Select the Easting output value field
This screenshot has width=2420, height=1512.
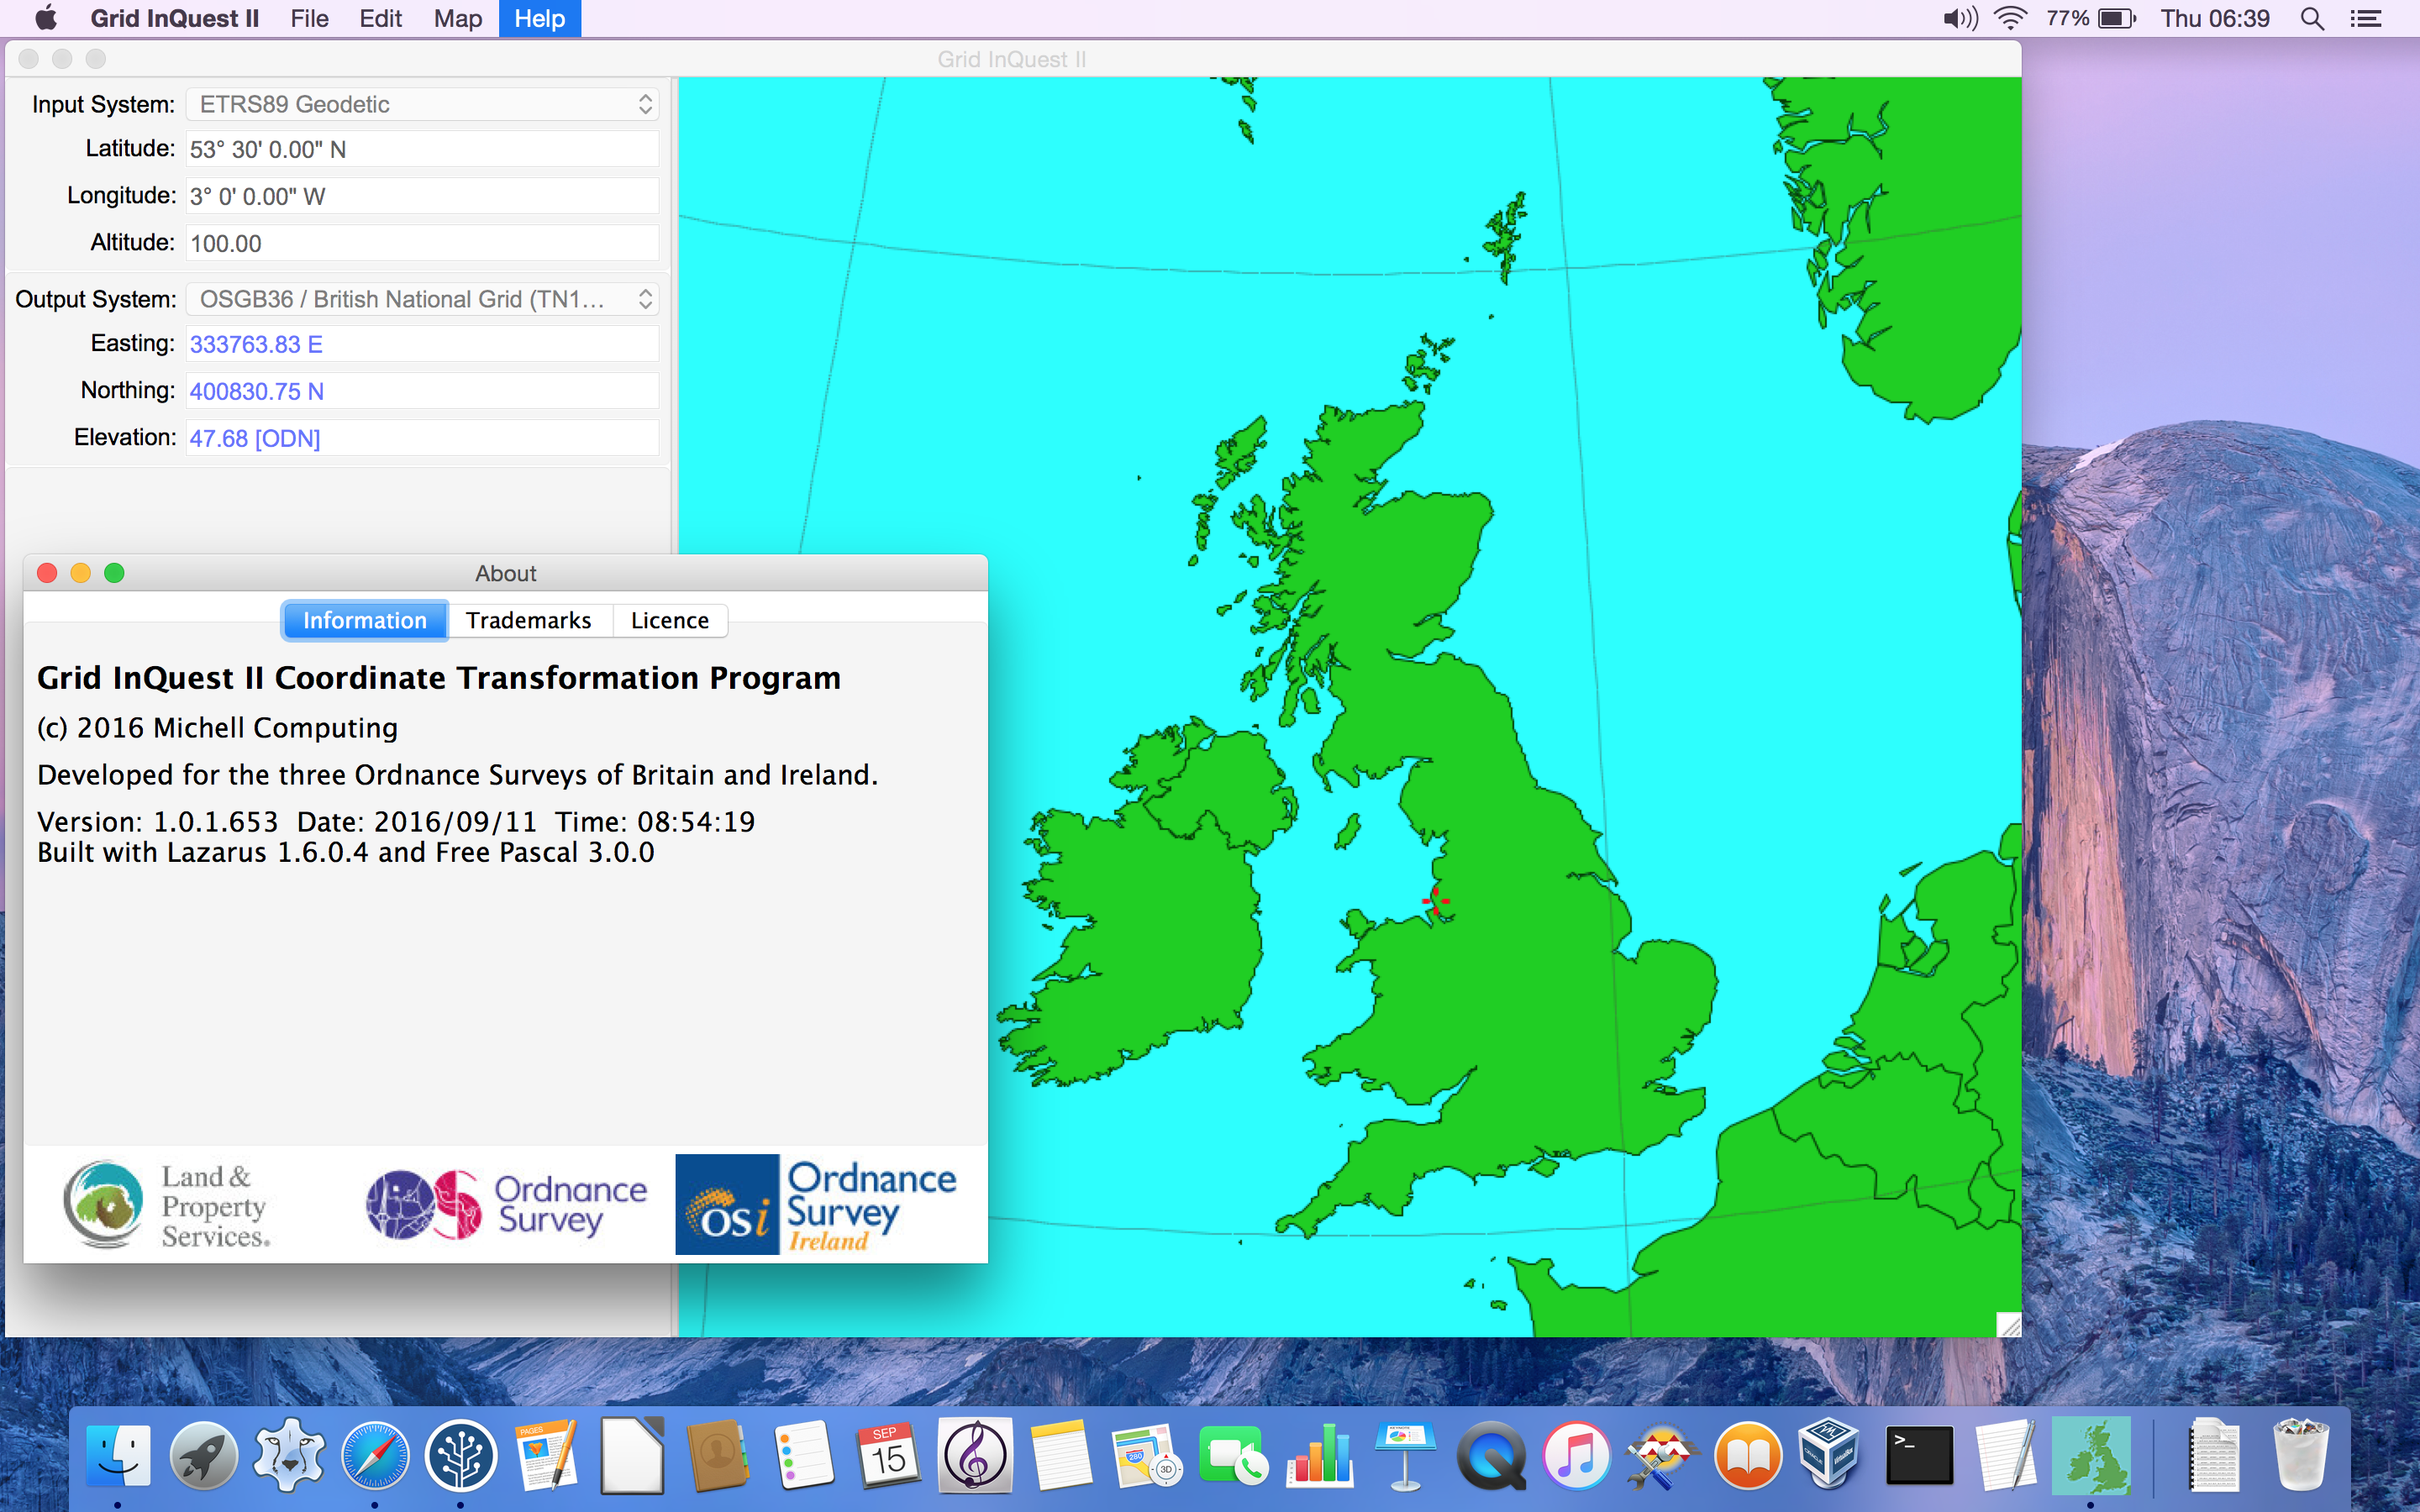coord(422,344)
